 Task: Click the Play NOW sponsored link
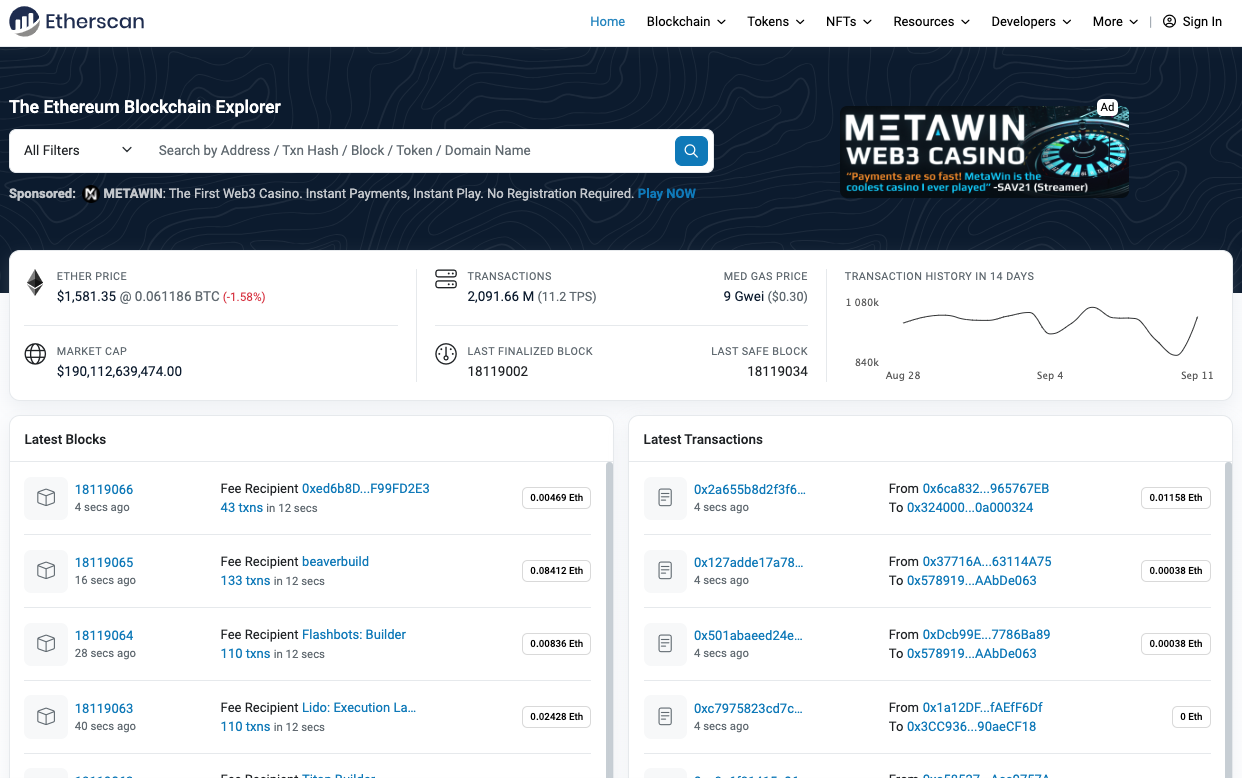(666, 194)
